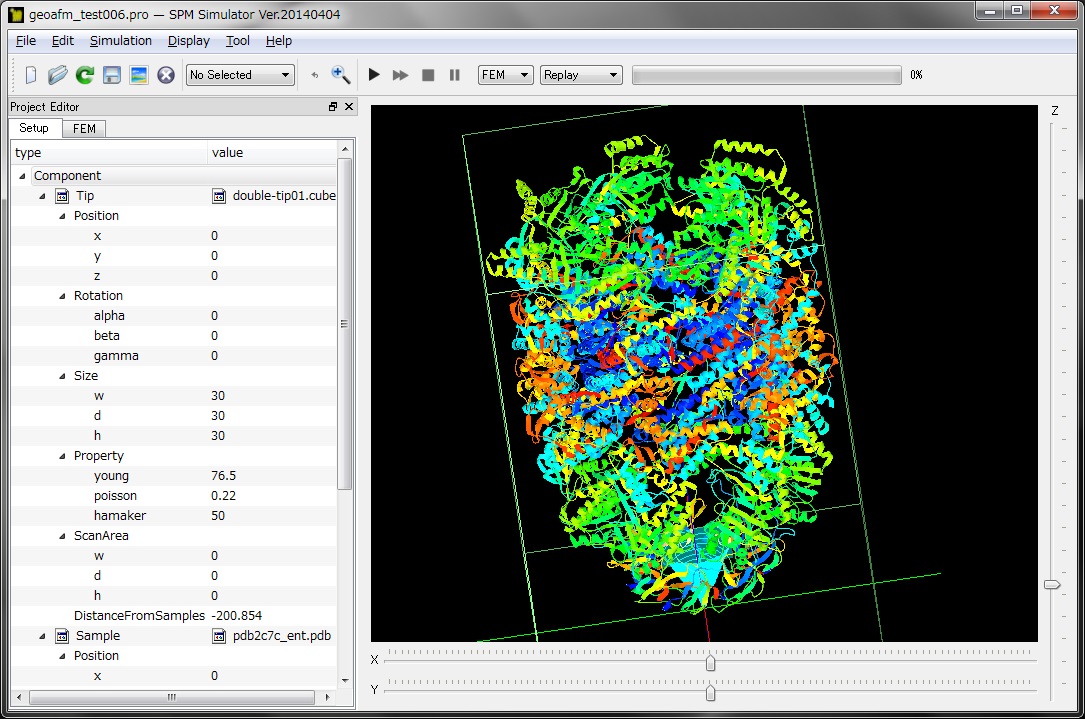The image size is (1085, 719).
Task: Select the young value 76.5
Action: [x=224, y=476]
